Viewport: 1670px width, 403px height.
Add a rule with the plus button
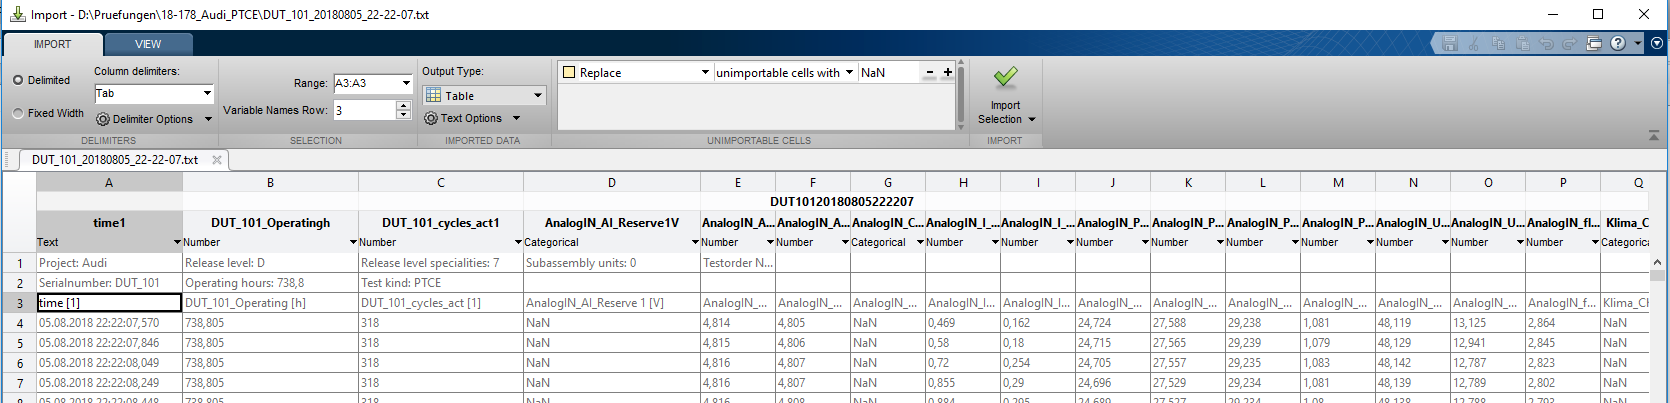[x=948, y=72]
